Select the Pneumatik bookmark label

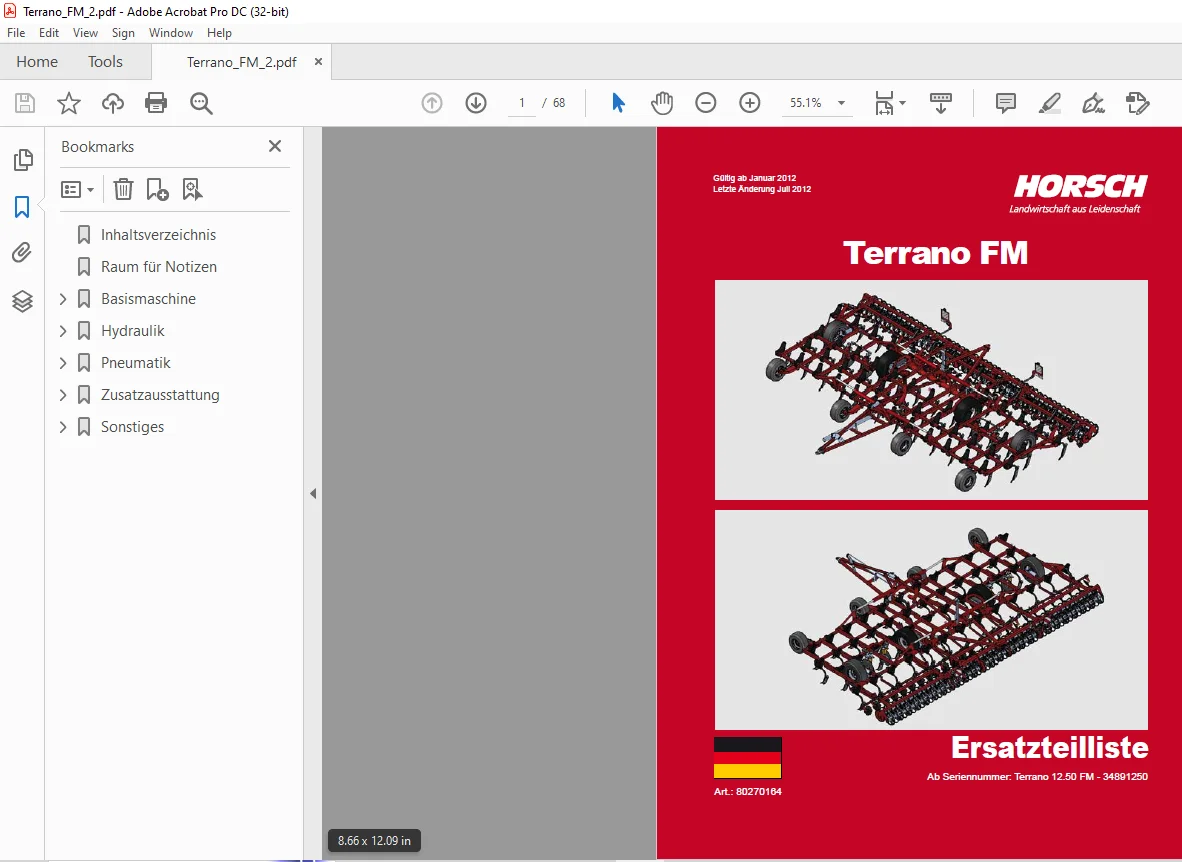[x=136, y=363]
